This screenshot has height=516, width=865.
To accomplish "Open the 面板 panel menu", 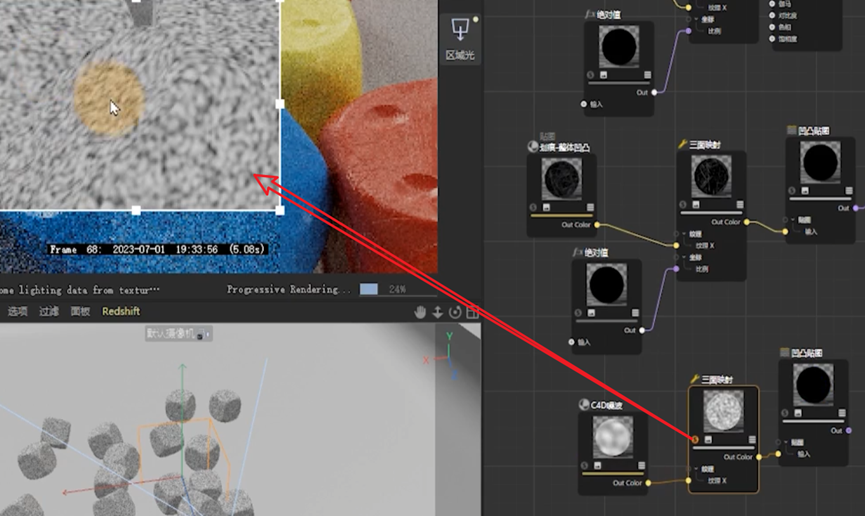I will [x=80, y=312].
